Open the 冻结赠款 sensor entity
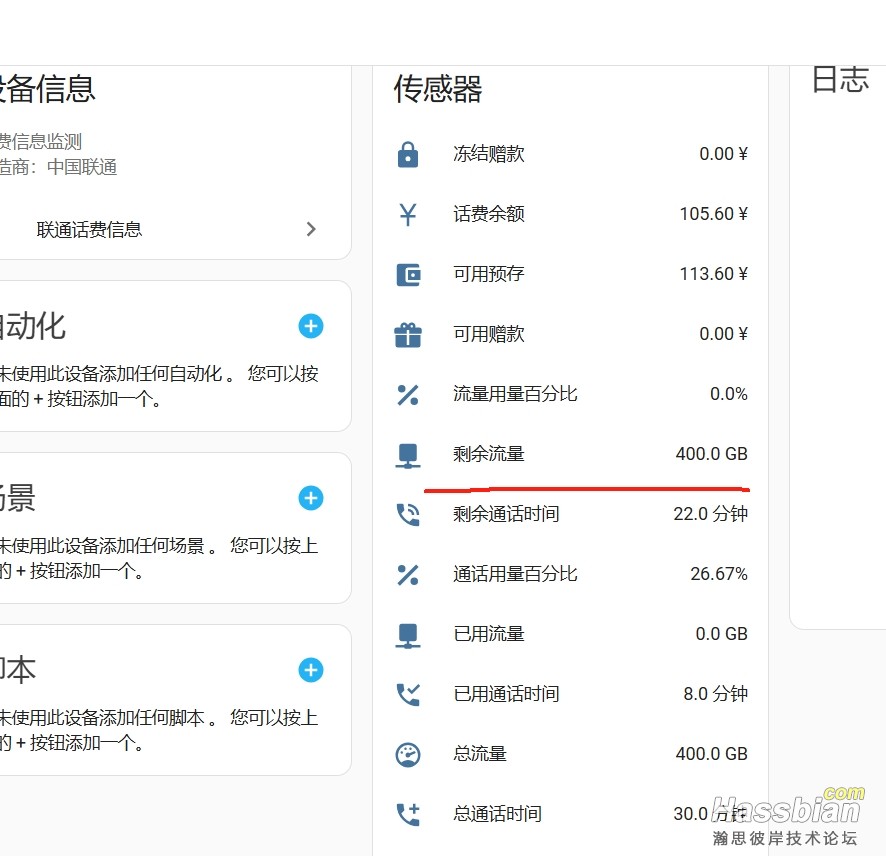 point(571,154)
